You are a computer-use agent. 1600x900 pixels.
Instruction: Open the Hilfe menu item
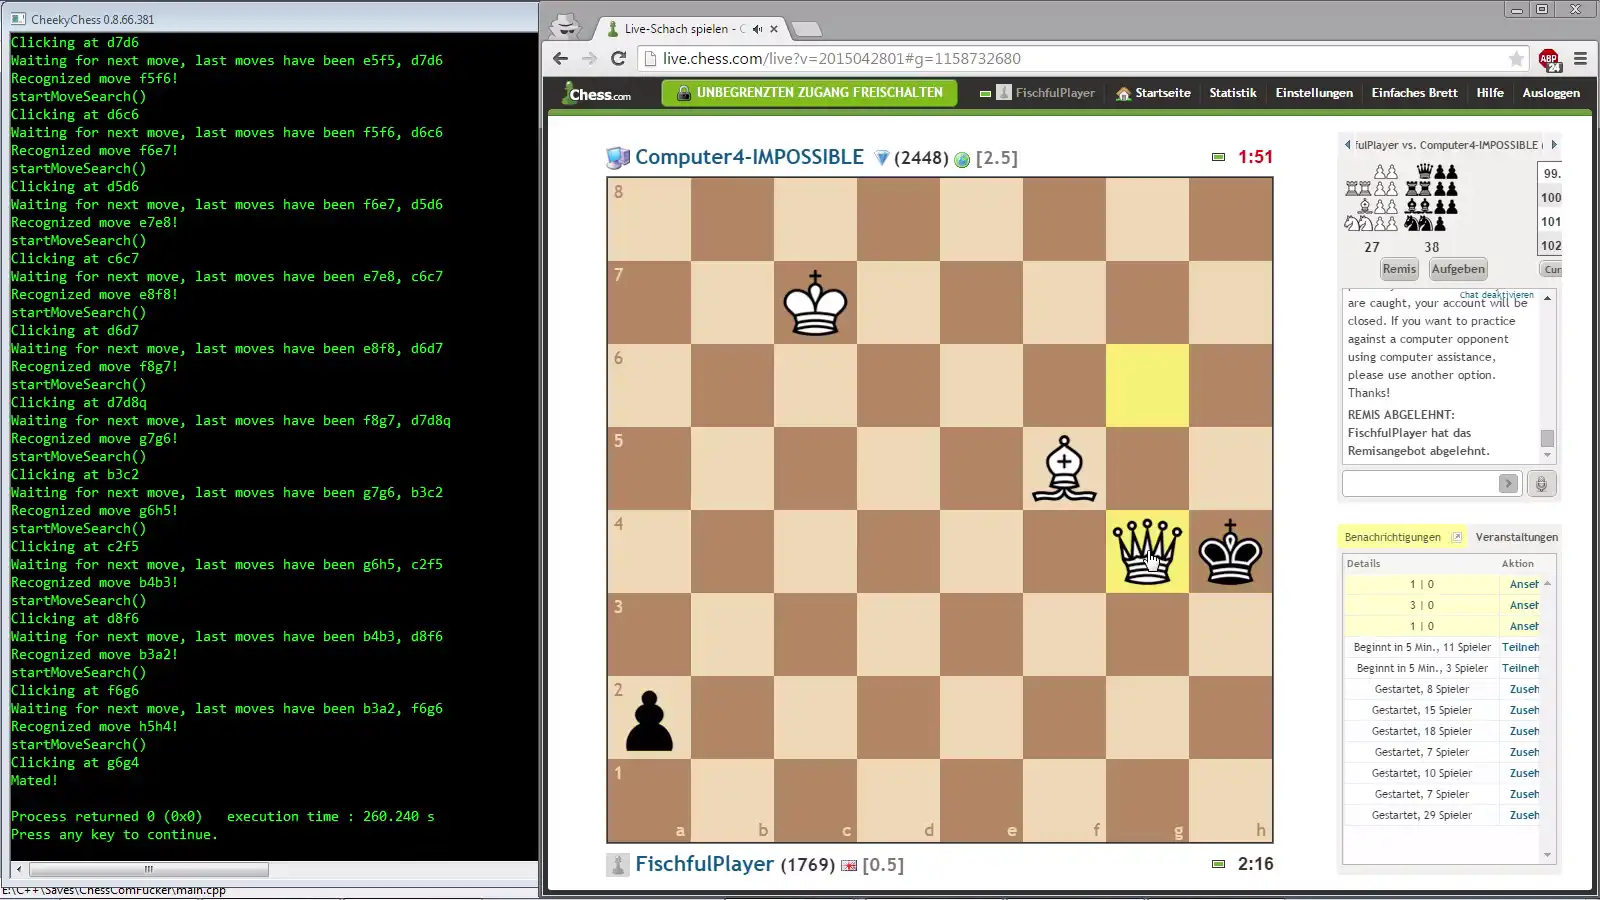coord(1490,93)
